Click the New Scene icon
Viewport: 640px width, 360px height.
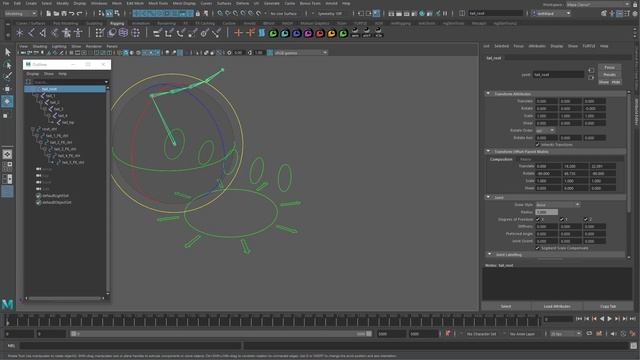(49, 13)
